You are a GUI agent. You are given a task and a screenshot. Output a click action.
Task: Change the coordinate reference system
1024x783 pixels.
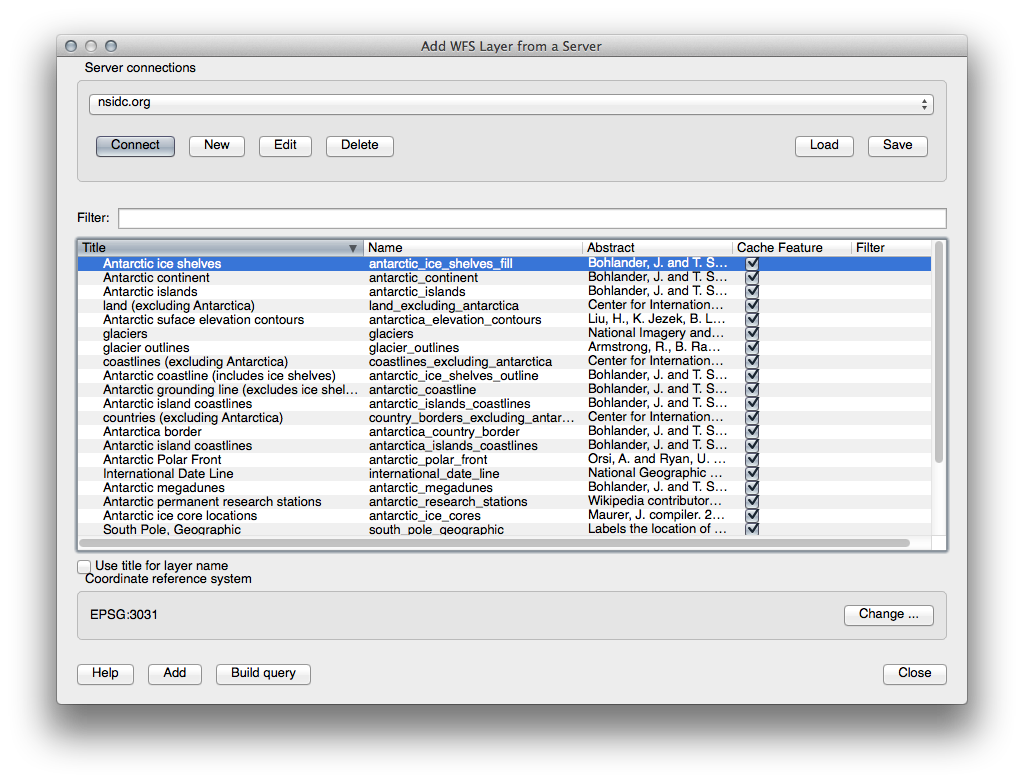pyautogui.click(x=888, y=615)
